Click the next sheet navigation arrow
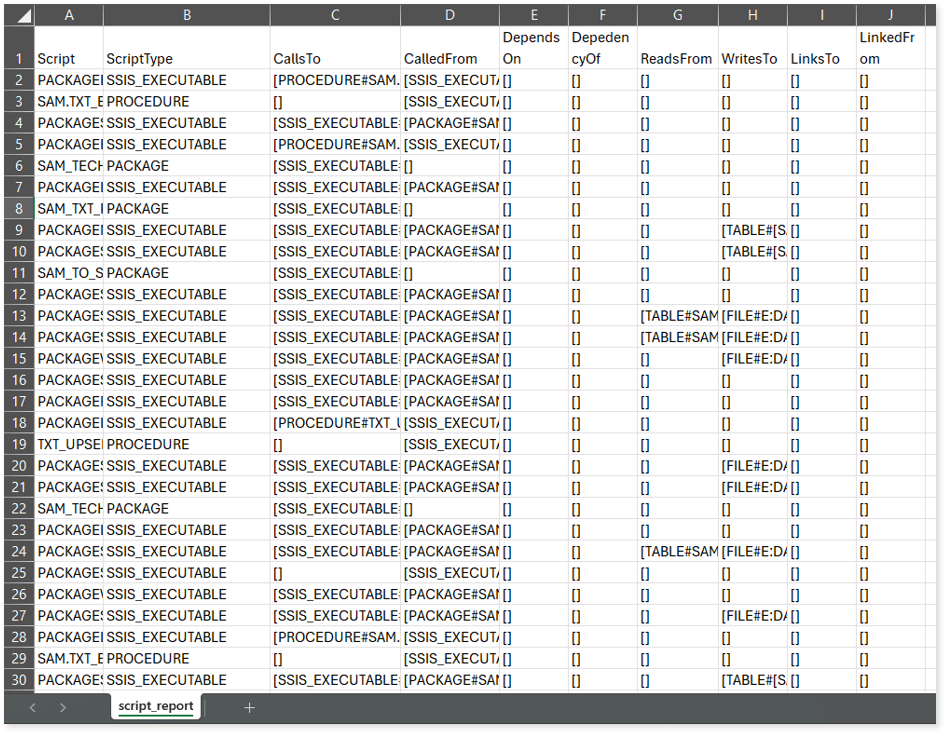 click(63, 707)
